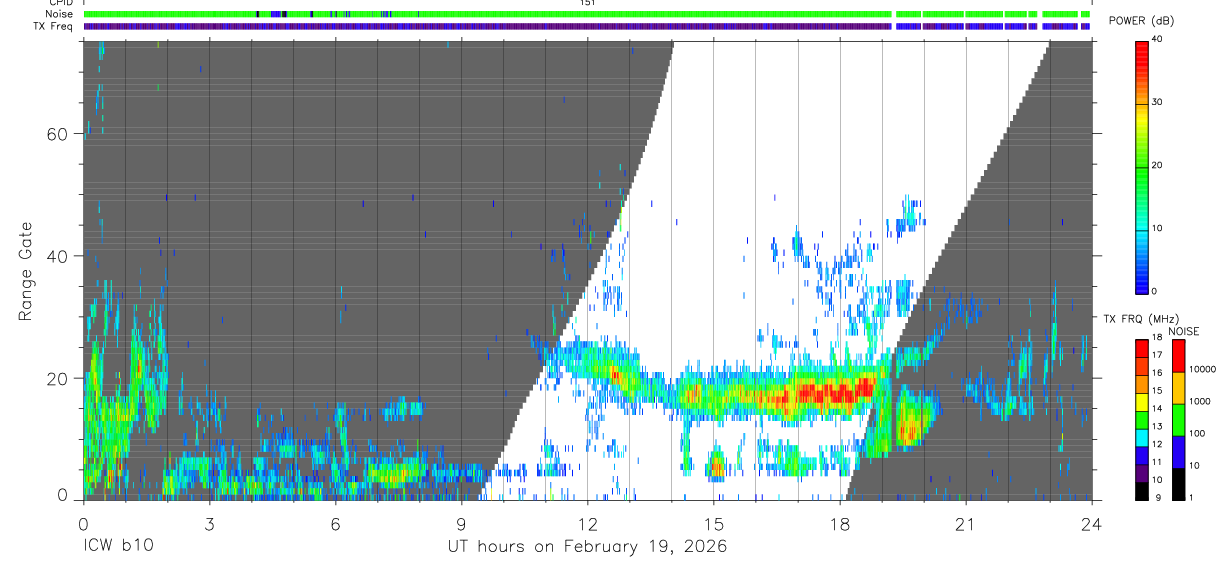The width and height of the screenshot is (1228, 567).
Task: Click the 20 tick on Range Gate axis
Action: [57, 378]
